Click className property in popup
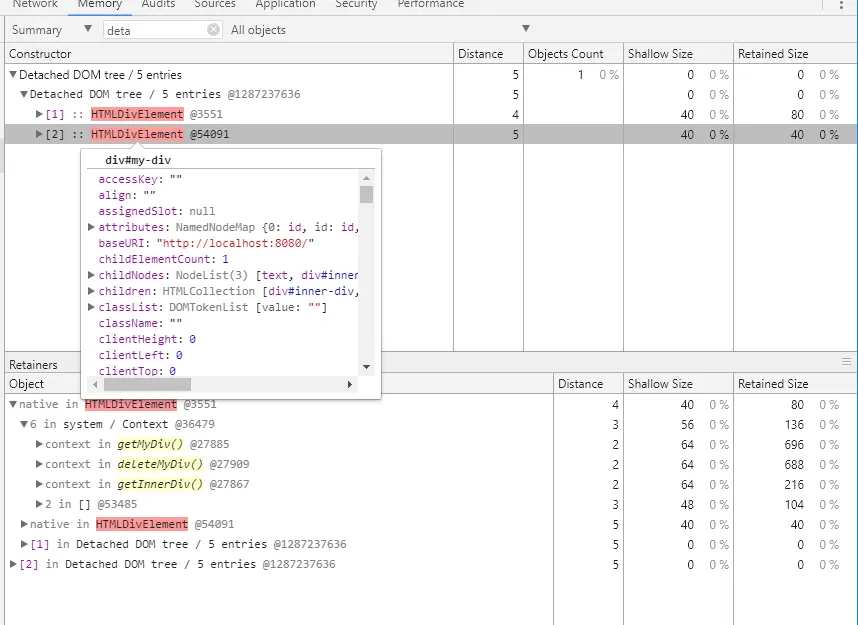 click(140, 323)
